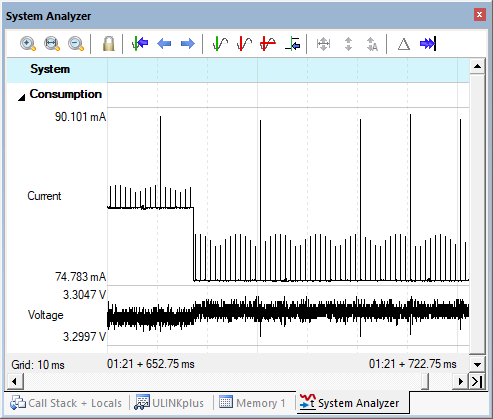493x419 pixels.
Task: Select green rising-edge cursor icon
Action: pyautogui.click(x=220, y=44)
